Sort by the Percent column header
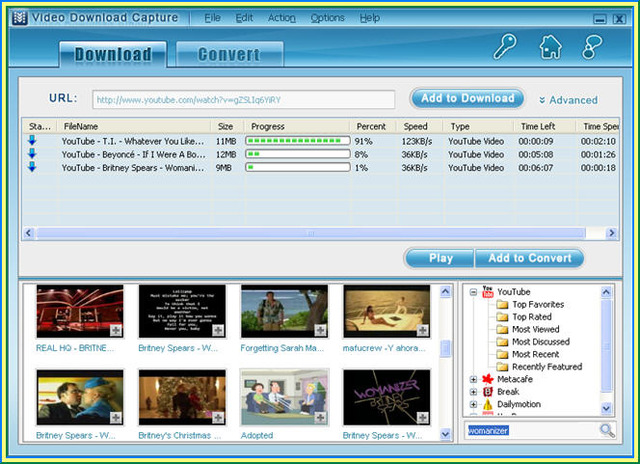Viewport: 640px width, 464px height. (x=371, y=126)
